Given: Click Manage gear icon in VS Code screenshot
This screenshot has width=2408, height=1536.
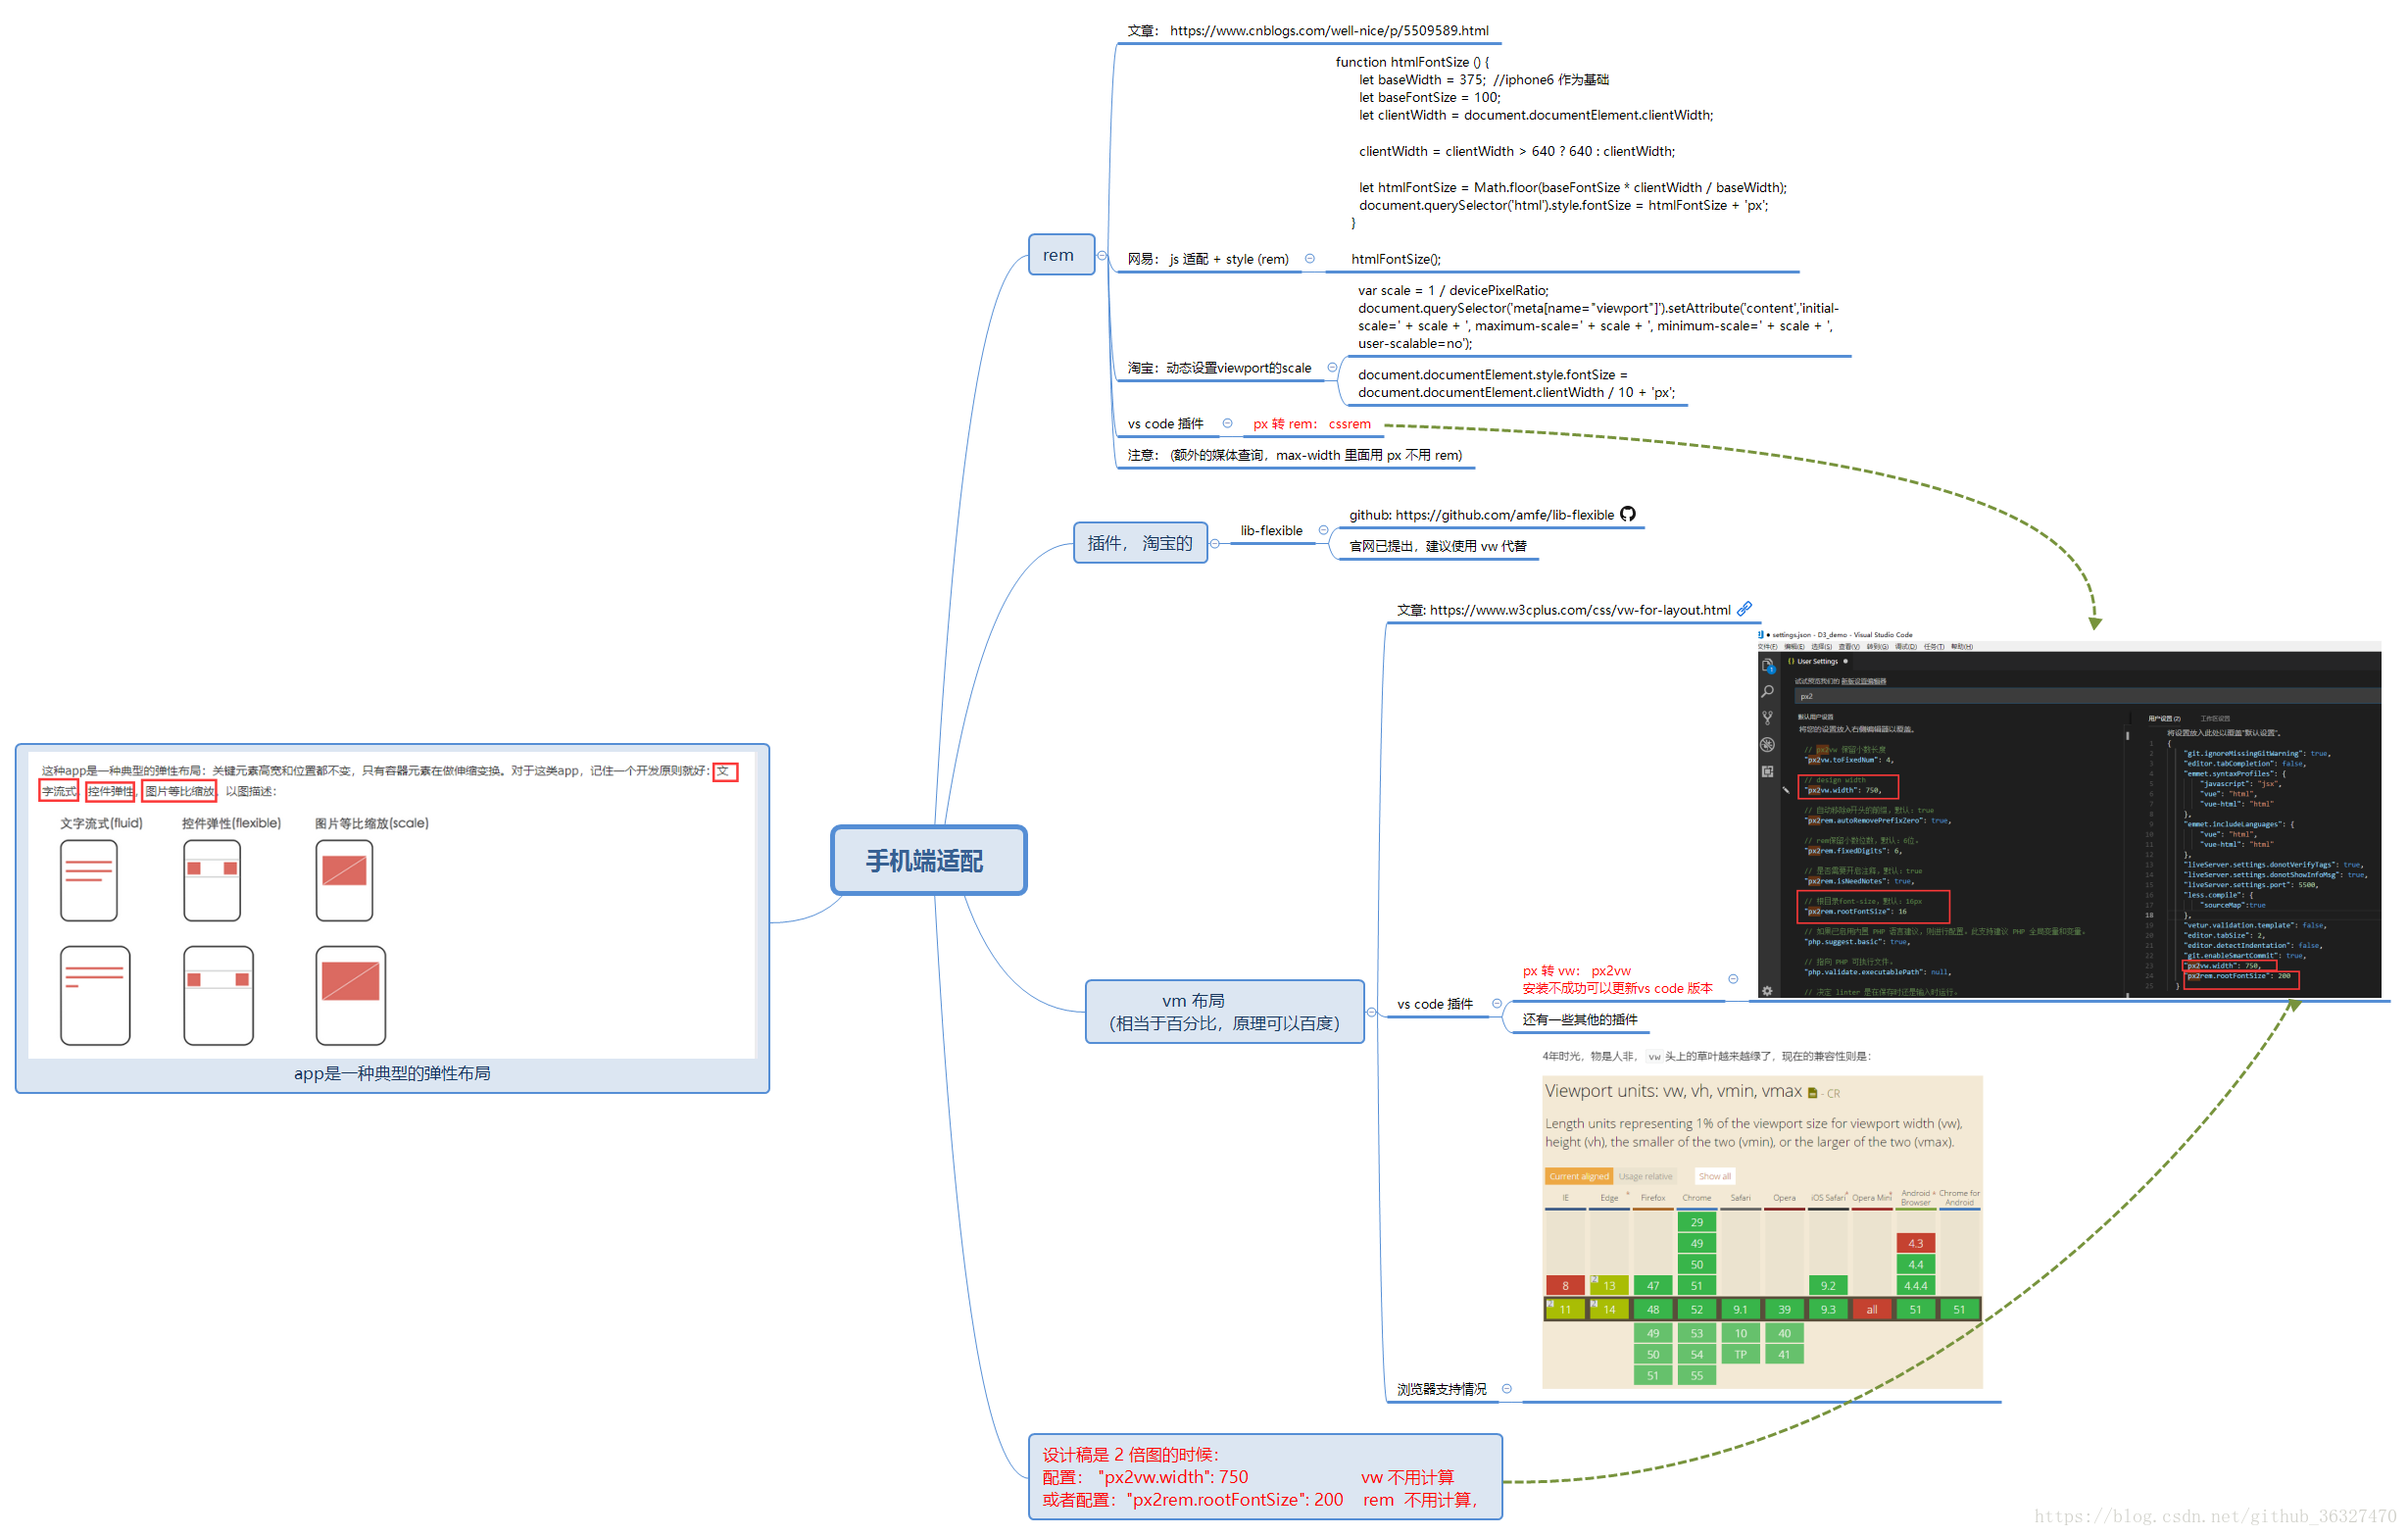Looking at the screenshot, I should tap(1768, 992).
